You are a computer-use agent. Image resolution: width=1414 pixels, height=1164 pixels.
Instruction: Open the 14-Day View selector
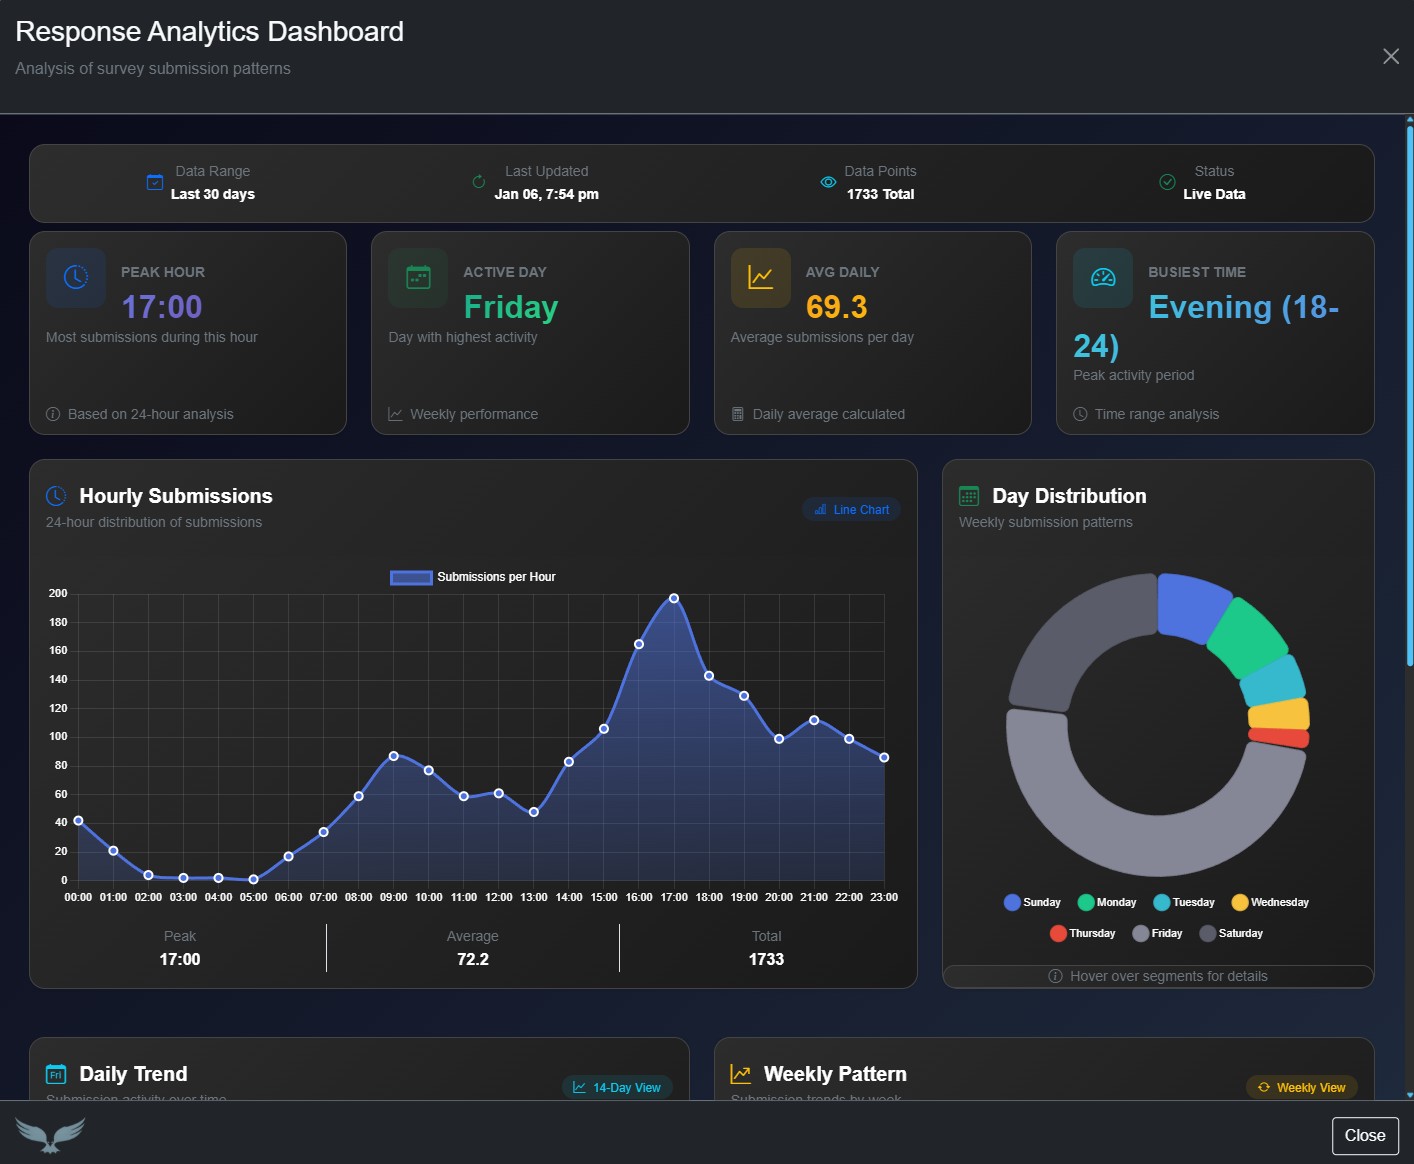[x=617, y=1087]
